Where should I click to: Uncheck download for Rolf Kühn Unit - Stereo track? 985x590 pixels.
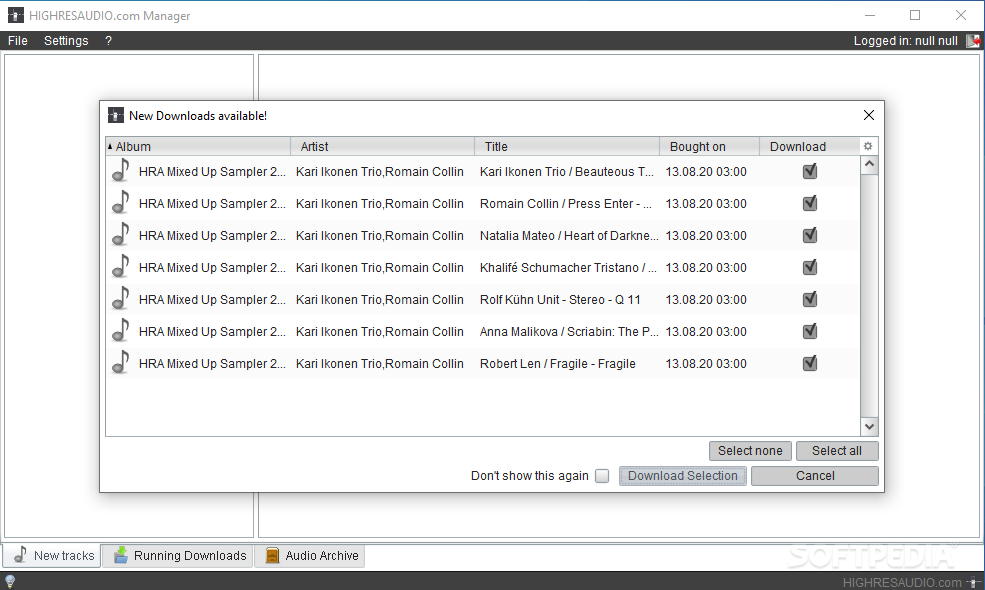(x=810, y=299)
